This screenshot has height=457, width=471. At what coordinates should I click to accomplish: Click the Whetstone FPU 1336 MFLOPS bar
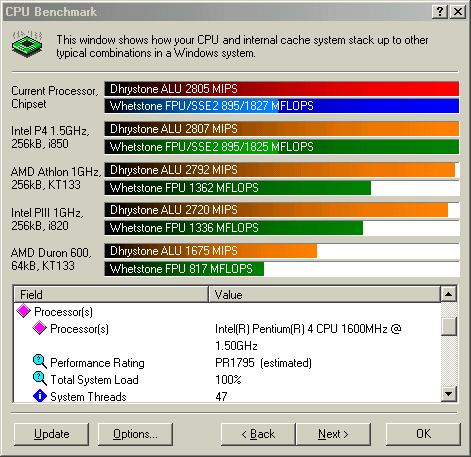pos(234,228)
